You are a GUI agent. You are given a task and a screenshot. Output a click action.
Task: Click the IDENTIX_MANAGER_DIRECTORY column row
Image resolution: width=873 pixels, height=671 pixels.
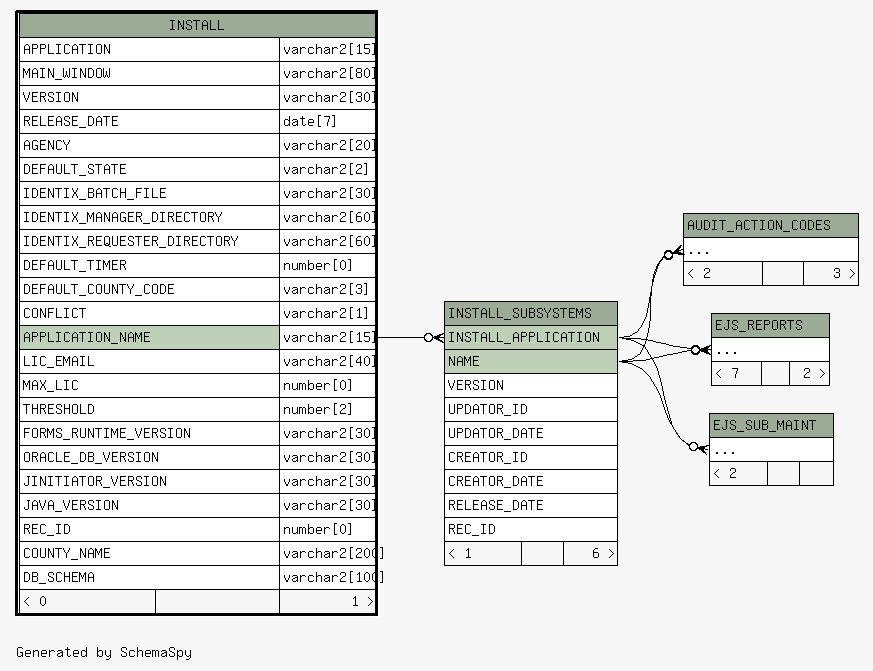tap(149, 217)
